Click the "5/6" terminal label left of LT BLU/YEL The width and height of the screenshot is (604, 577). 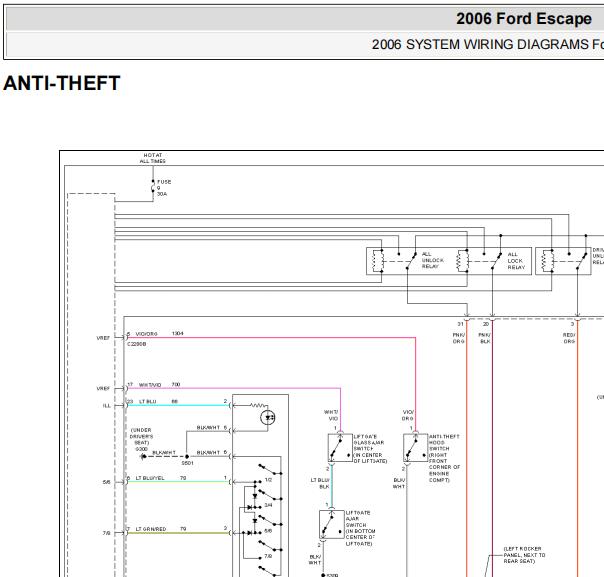point(106,482)
